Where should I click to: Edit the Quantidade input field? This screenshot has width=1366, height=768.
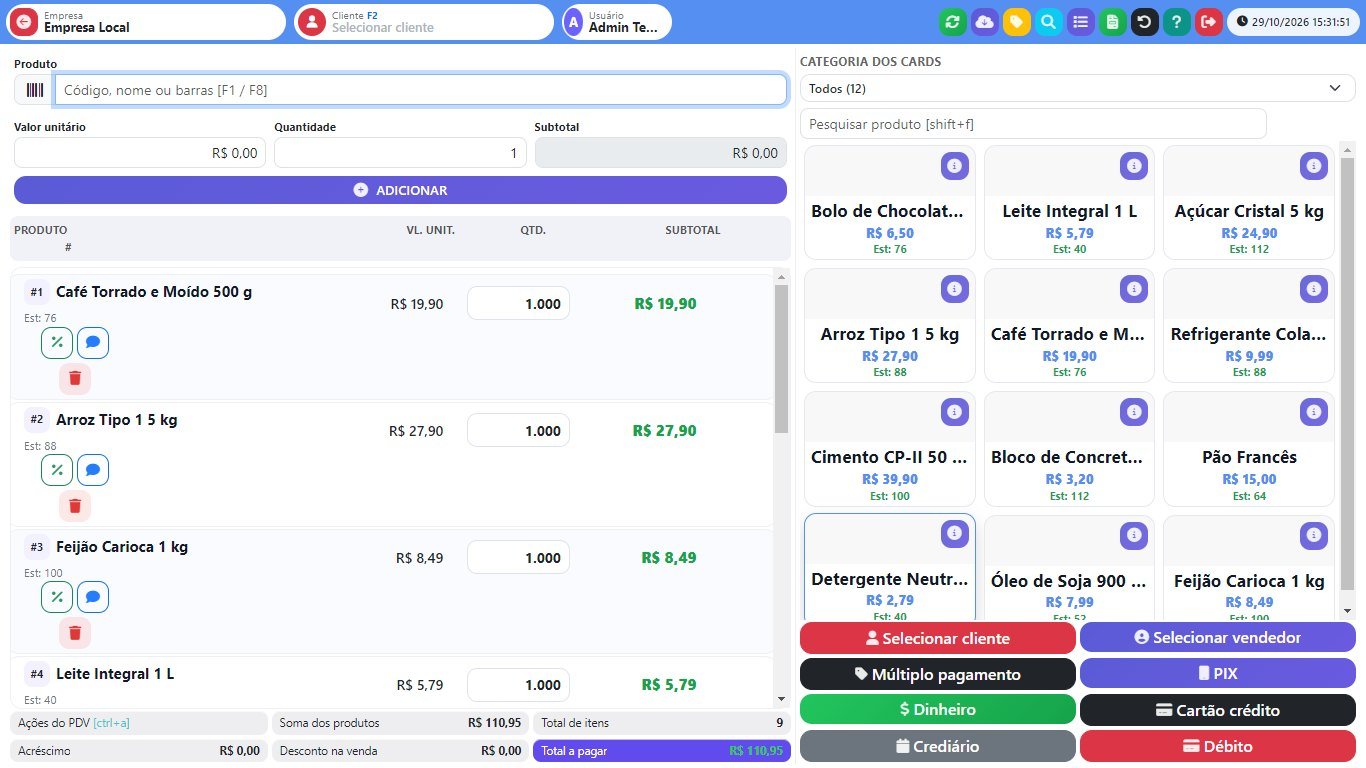[400, 153]
